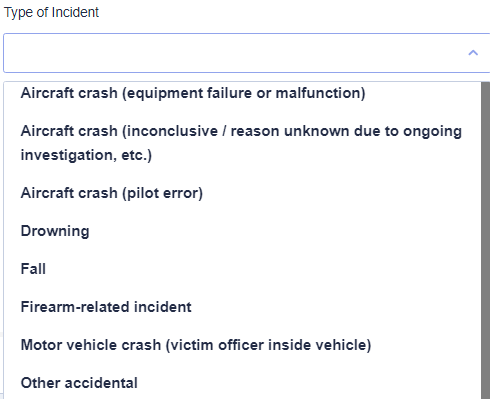Viewport: 490px width, 399px height.
Task: Click the 'investigation, etc.' second line
Action: click(86, 155)
